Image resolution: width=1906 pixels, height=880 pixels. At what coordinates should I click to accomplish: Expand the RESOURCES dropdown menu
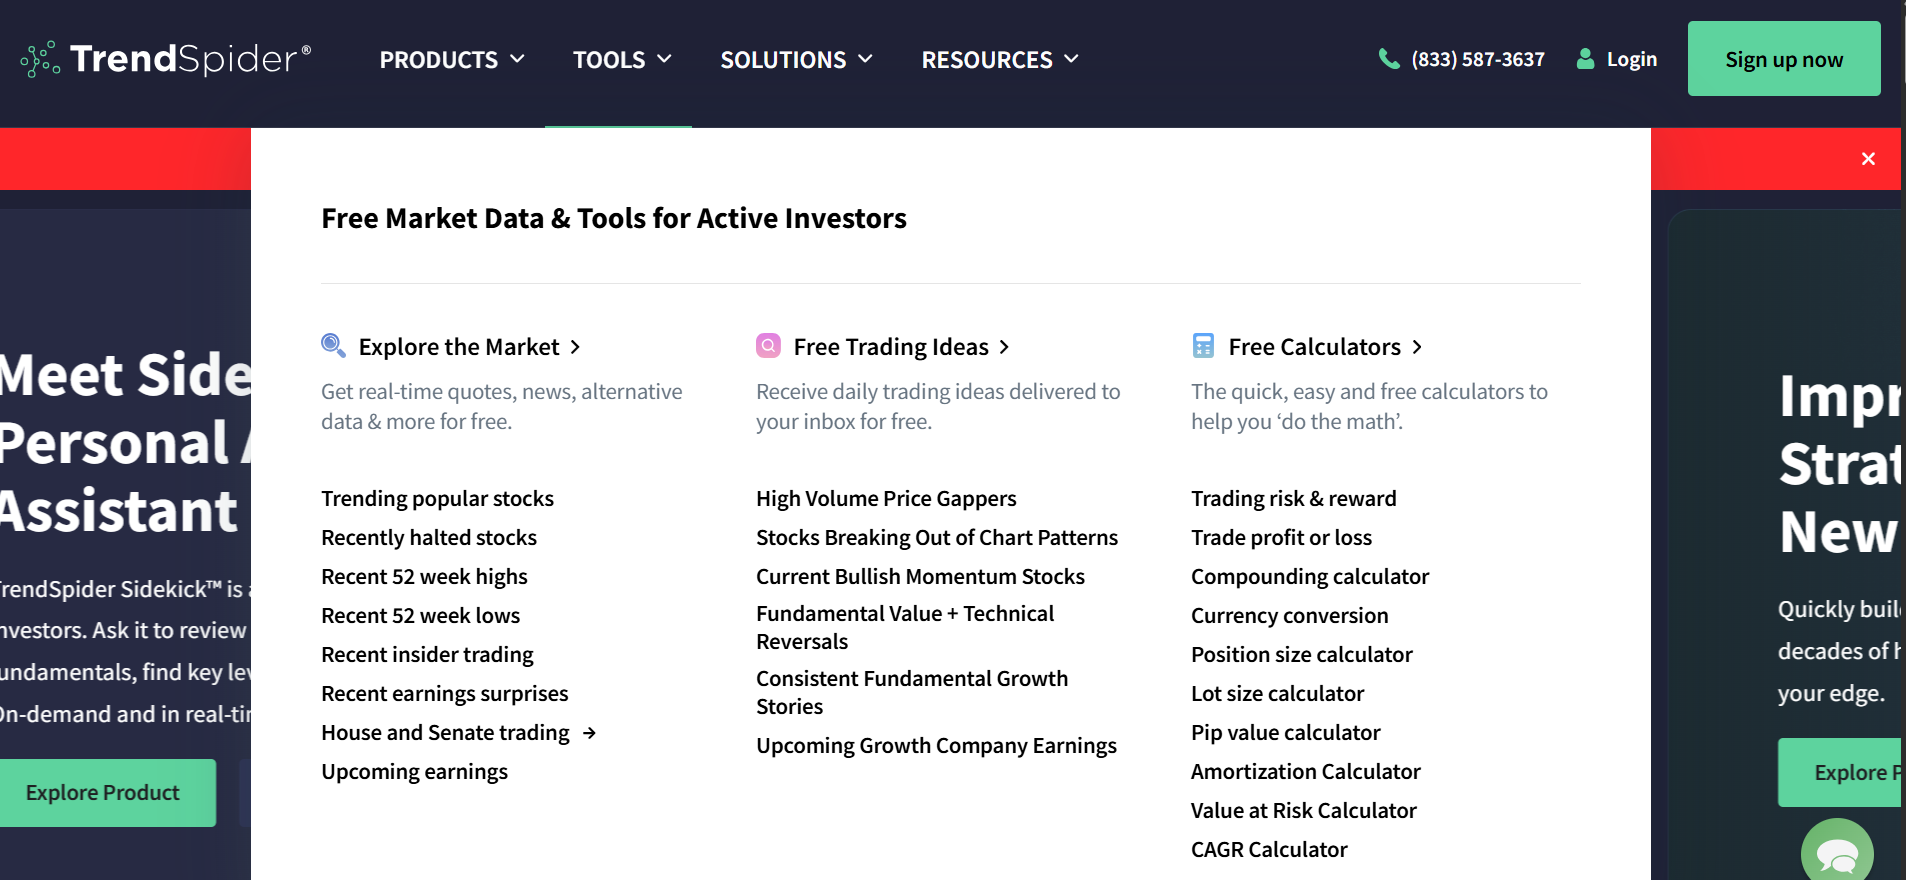(x=1000, y=60)
